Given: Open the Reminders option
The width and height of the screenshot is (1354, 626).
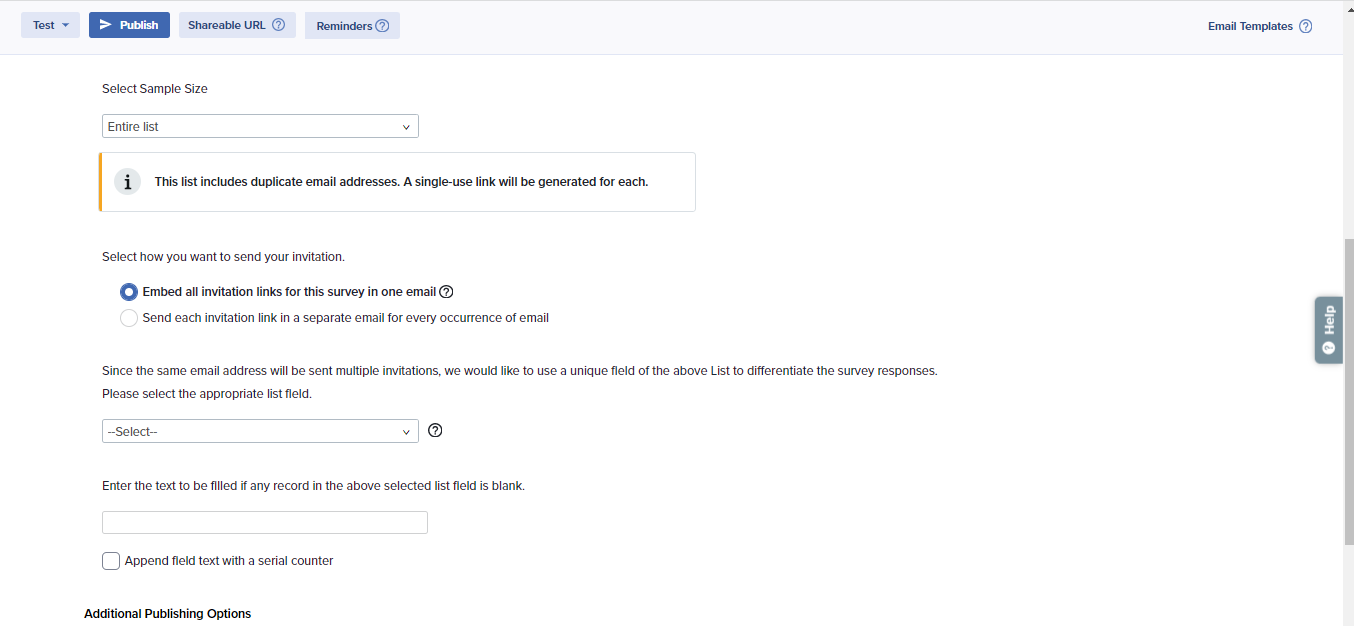Looking at the screenshot, I should (x=344, y=26).
